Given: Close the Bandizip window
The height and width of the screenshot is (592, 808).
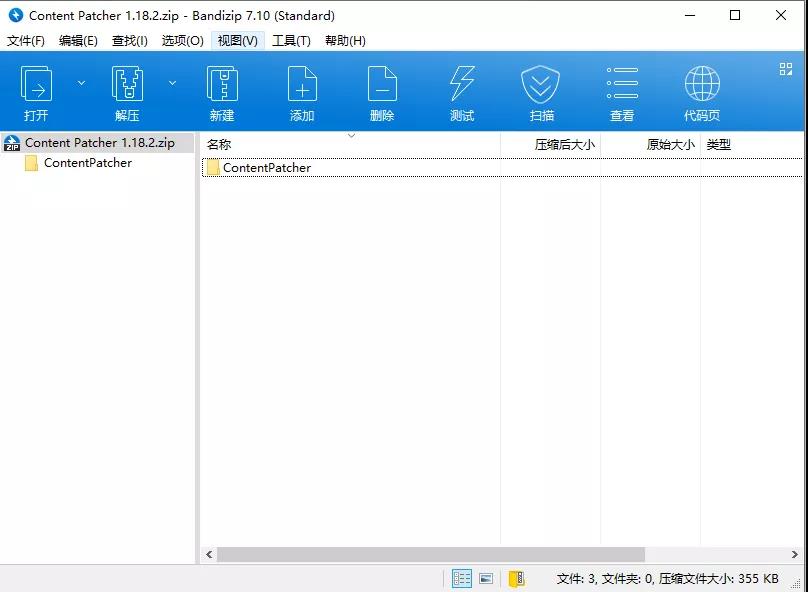Looking at the screenshot, I should click(x=781, y=15).
